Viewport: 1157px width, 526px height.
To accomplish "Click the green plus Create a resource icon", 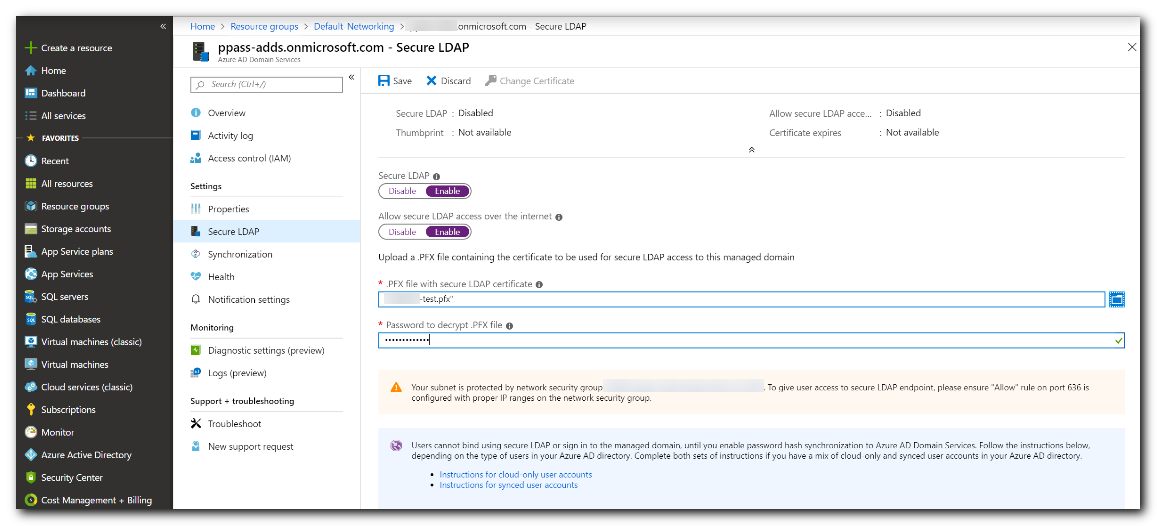I will [30, 48].
